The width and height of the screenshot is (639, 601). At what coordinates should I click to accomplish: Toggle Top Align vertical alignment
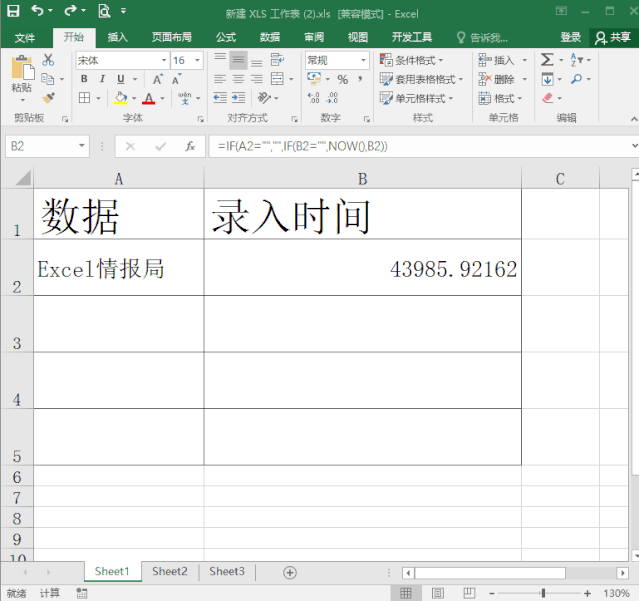point(220,60)
